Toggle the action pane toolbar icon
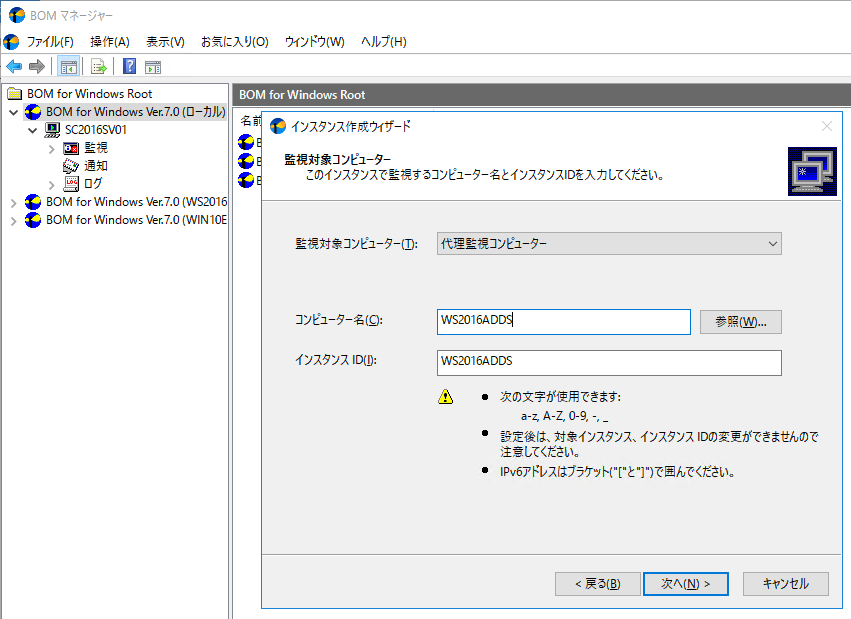Image resolution: width=851 pixels, height=619 pixels. click(153, 67)
